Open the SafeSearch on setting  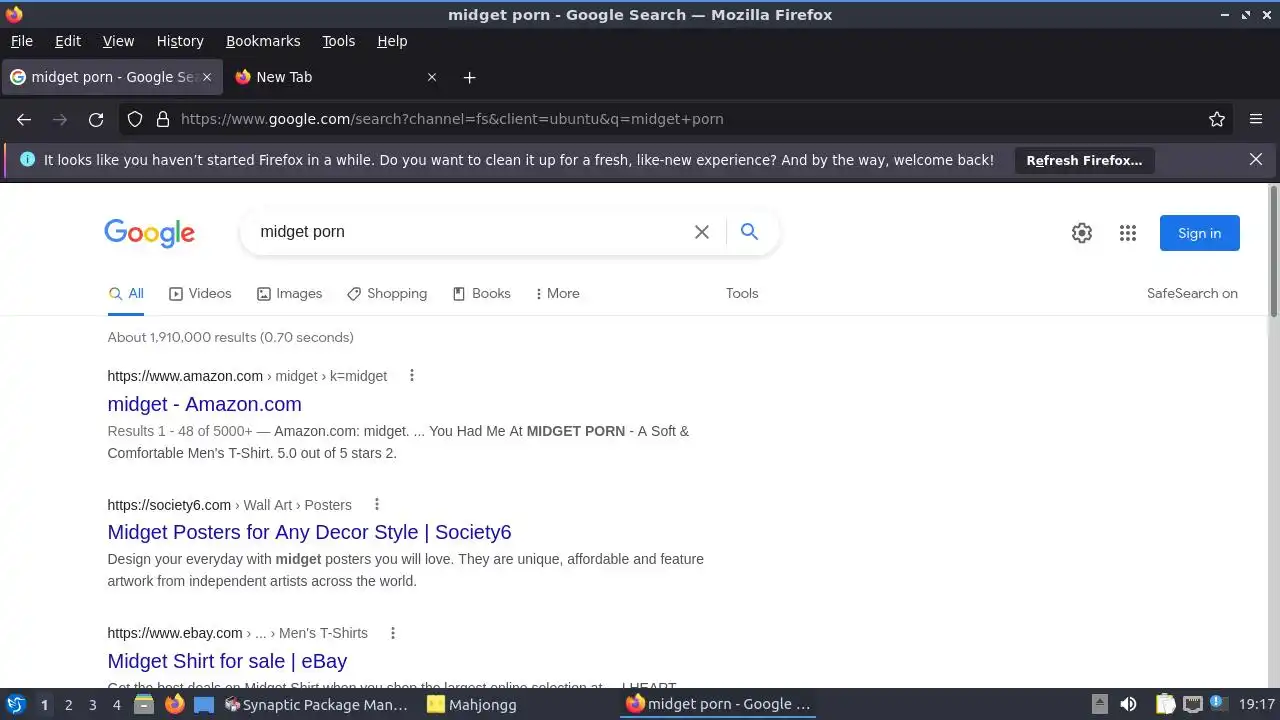pos(1192,293)
